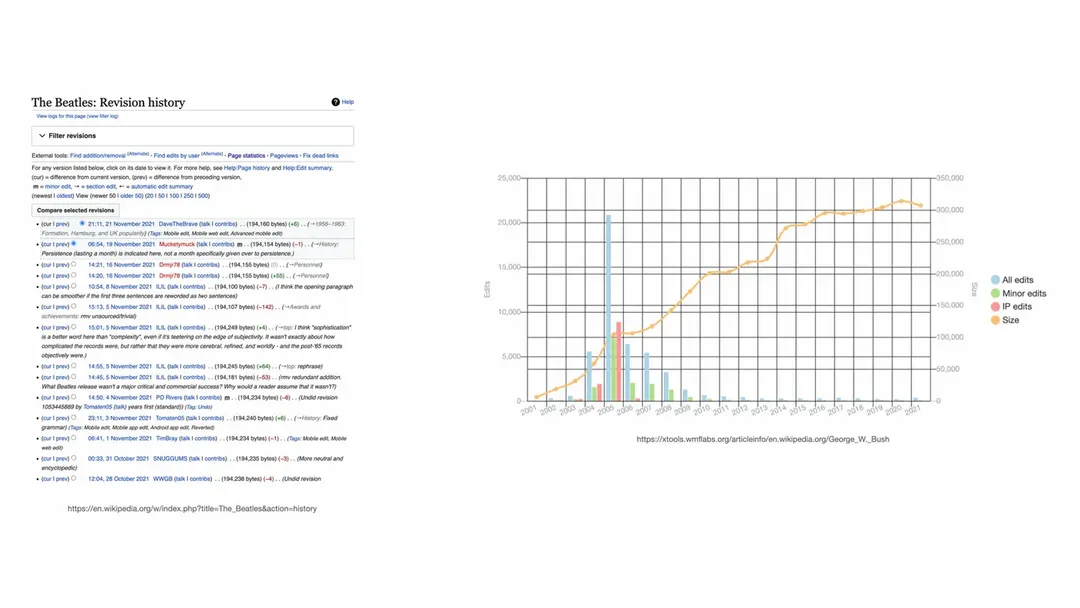This screenshot has width=1080, height=608.
Task: Open the 23:11, 3 November 2021 revision
Action: (x=120, y=418)
